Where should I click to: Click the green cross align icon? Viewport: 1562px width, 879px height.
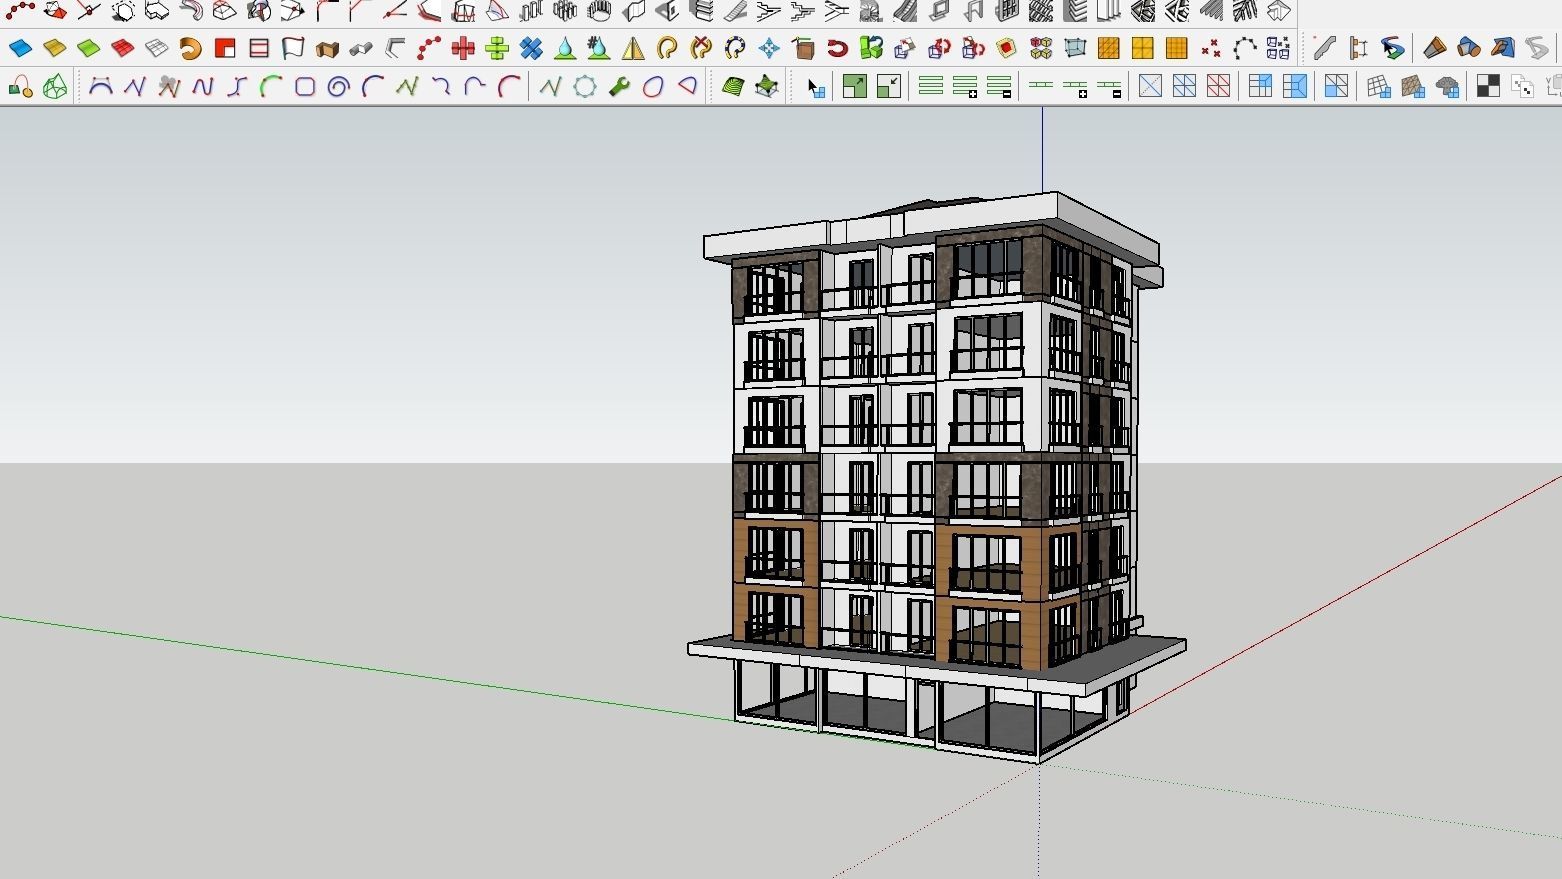point(497,48)
